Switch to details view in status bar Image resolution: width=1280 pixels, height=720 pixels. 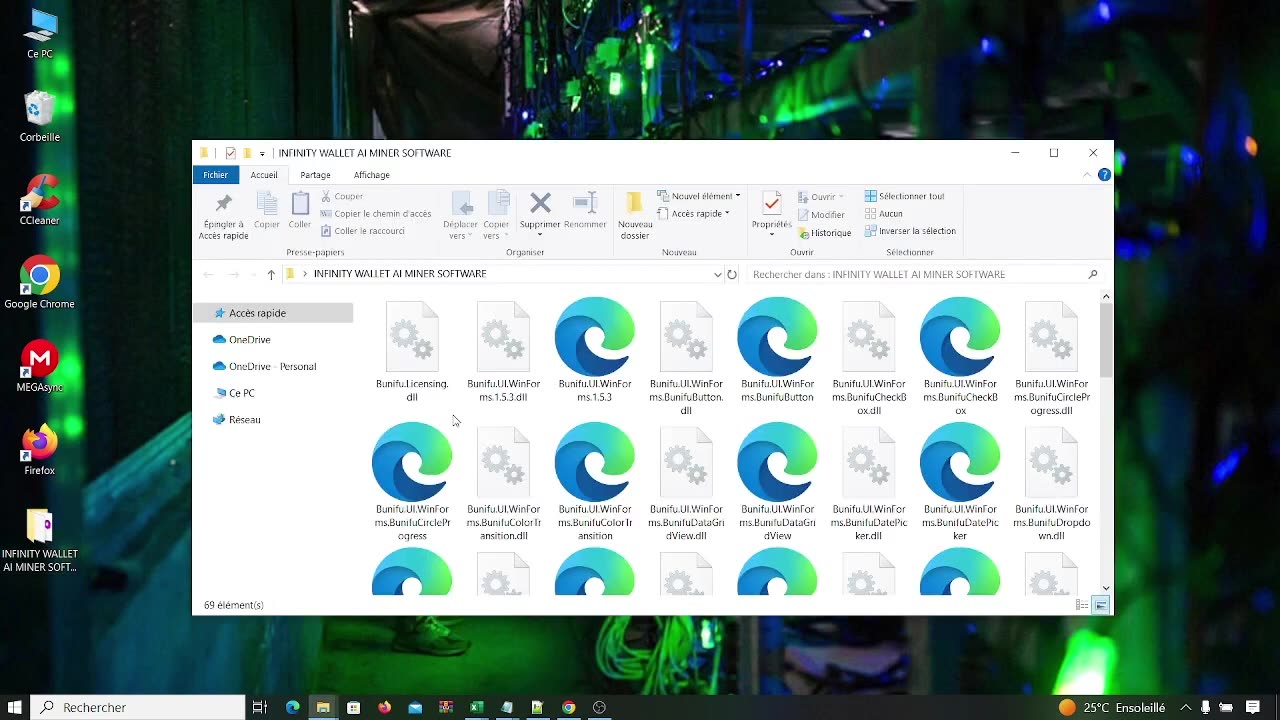point(1082,605)
